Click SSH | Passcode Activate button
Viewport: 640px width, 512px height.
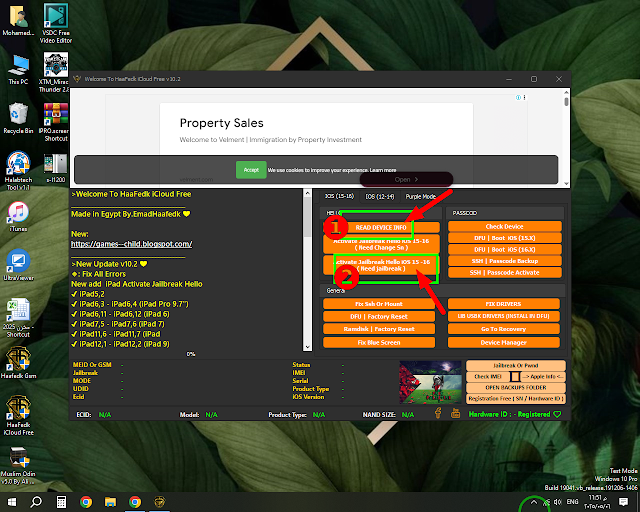(504, 272)
